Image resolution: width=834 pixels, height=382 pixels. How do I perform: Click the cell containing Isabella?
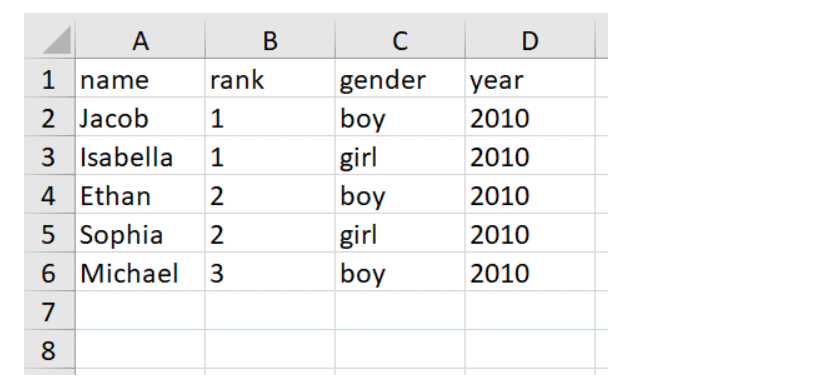point(140,156)
